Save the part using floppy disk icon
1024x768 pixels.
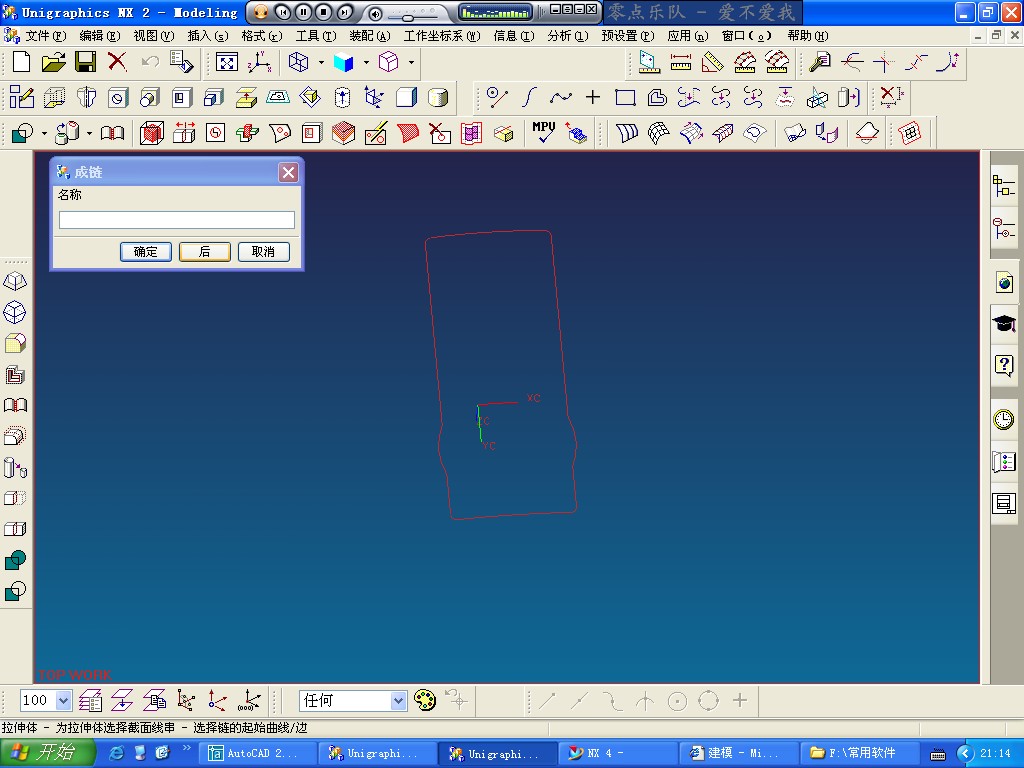click(x=86, y=63)
